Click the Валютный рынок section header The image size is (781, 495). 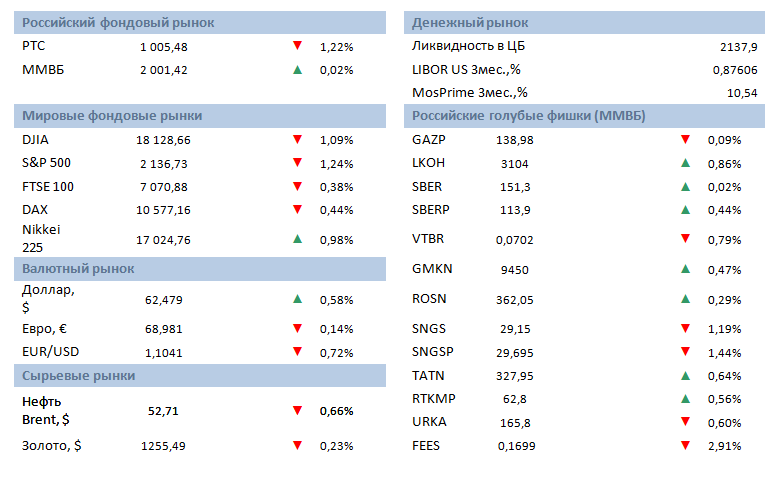[200, 268]
